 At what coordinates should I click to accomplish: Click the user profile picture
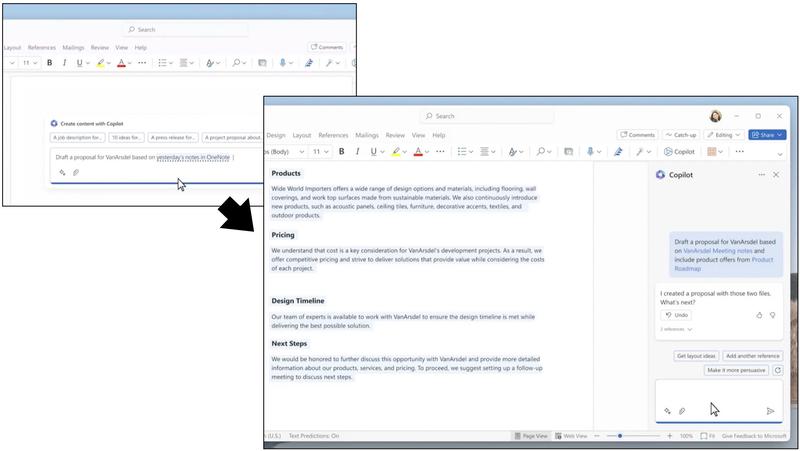pyautogui.click(x=716, y=116)
